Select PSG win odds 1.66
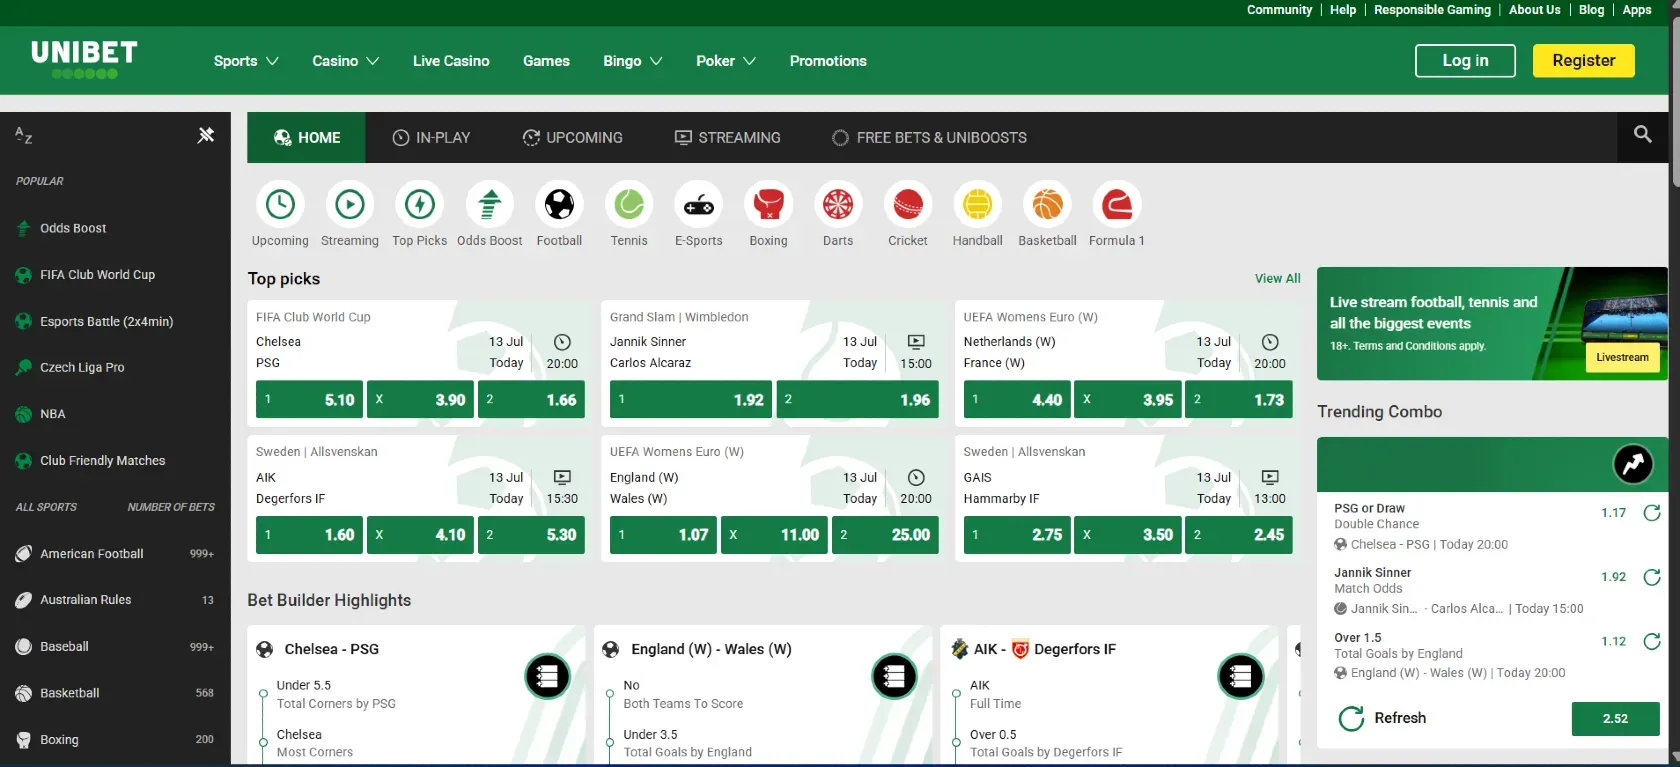1680x767 pixels. [x=531, y=399]
